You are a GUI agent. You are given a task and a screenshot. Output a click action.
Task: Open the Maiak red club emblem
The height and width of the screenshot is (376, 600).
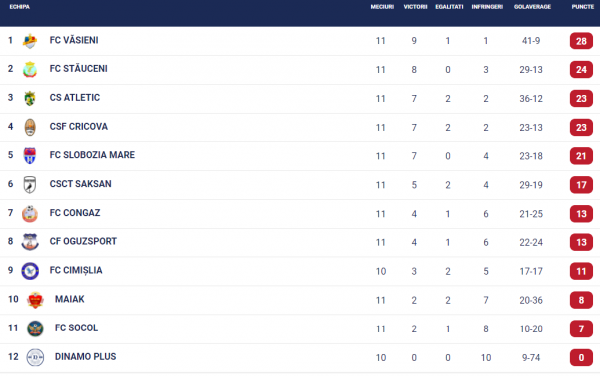point(35,300)
